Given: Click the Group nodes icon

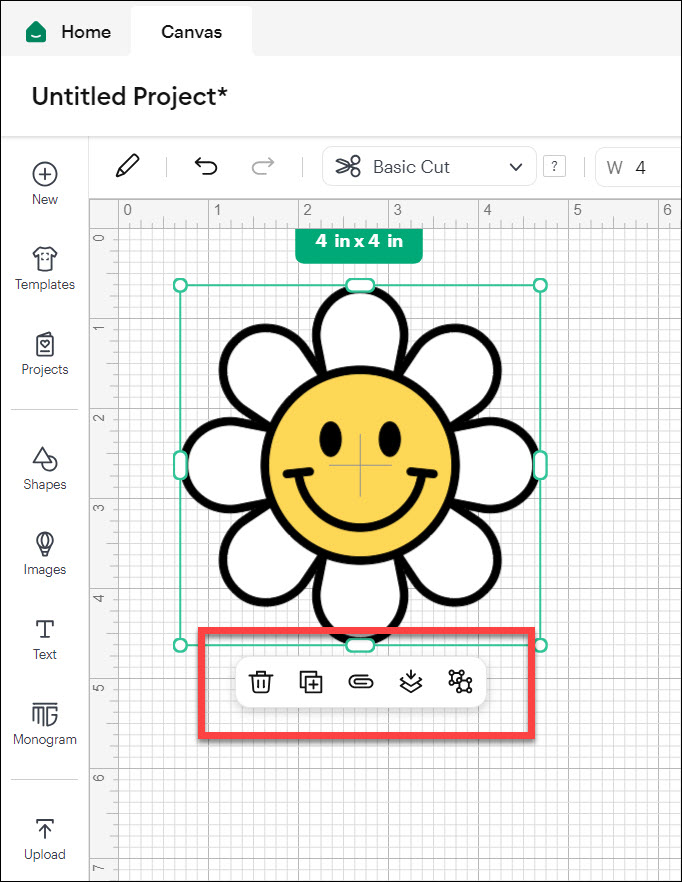Looking at the screenshot, I should [459, 682].
